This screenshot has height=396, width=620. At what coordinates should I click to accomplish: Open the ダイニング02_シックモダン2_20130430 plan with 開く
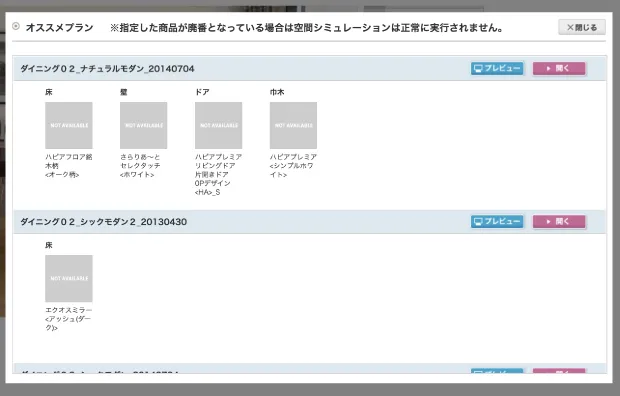point(559,222)
